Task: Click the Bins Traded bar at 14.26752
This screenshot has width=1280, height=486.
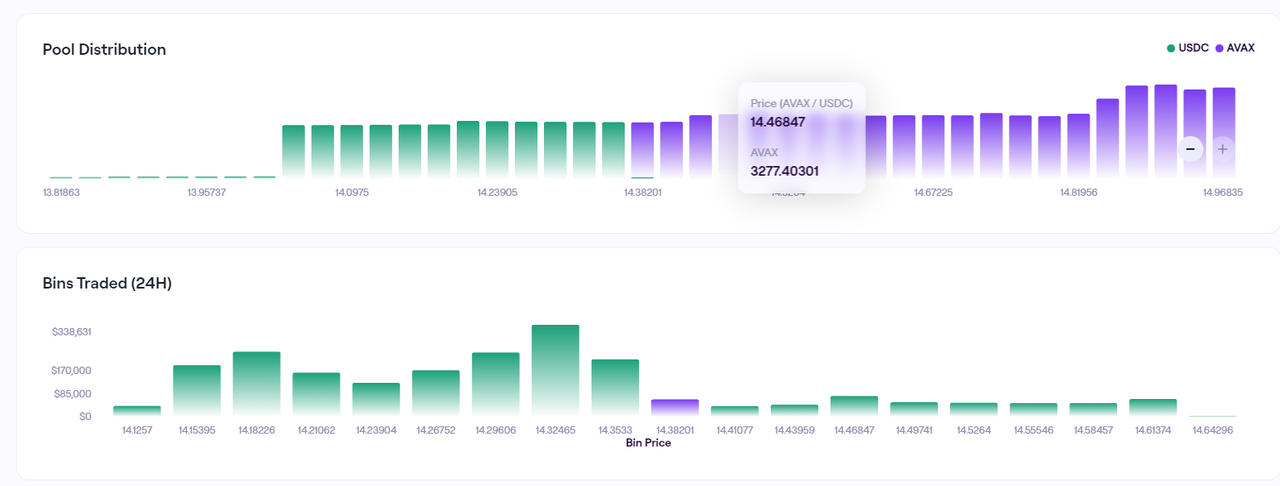Action: click(436, 393)
